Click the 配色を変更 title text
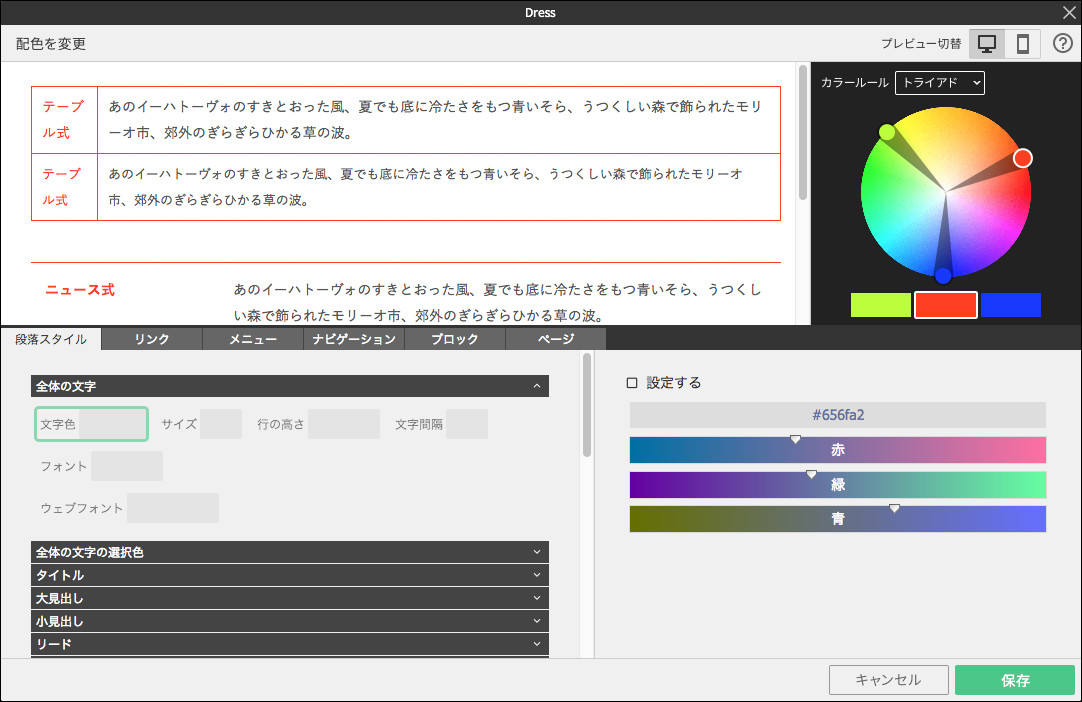Screen dimensions: 1082x702 pyautogui.click(x=51, y=44)
